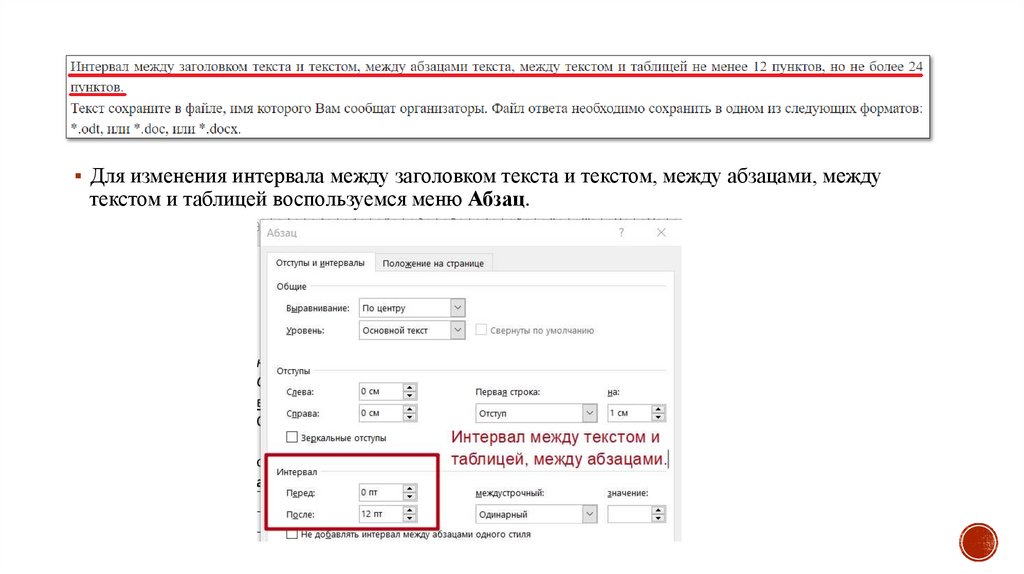Image resolution: width=1024 pixels, height=574 pixels.
Task: Increase the Слева indent with up arrow
Action: coord(409,387)
